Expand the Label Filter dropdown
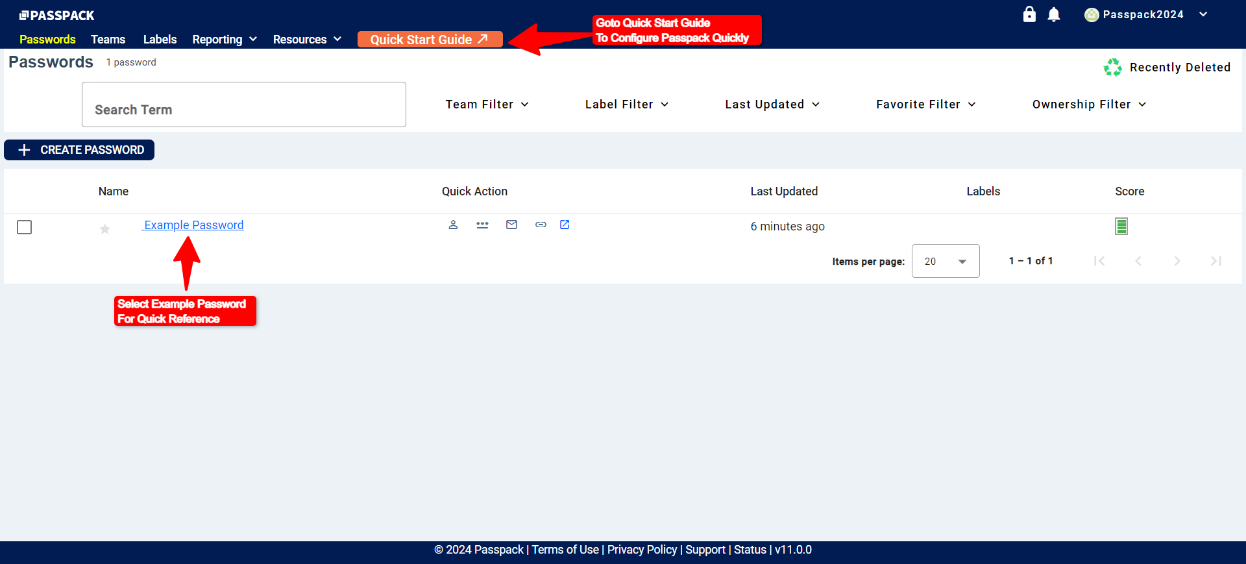 tap(627, 104)
